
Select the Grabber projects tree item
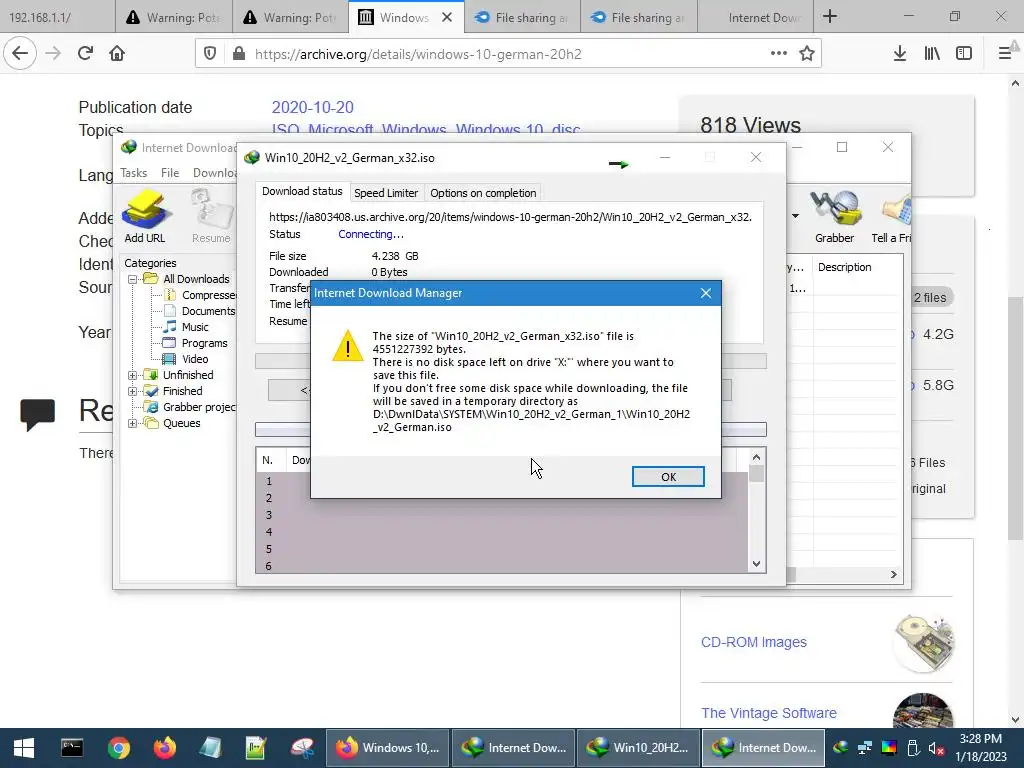pos(190,407)
